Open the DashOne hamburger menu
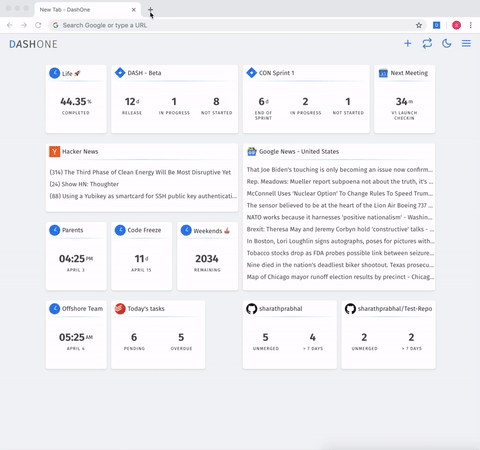Screen dimensions: 480x450 466,43
